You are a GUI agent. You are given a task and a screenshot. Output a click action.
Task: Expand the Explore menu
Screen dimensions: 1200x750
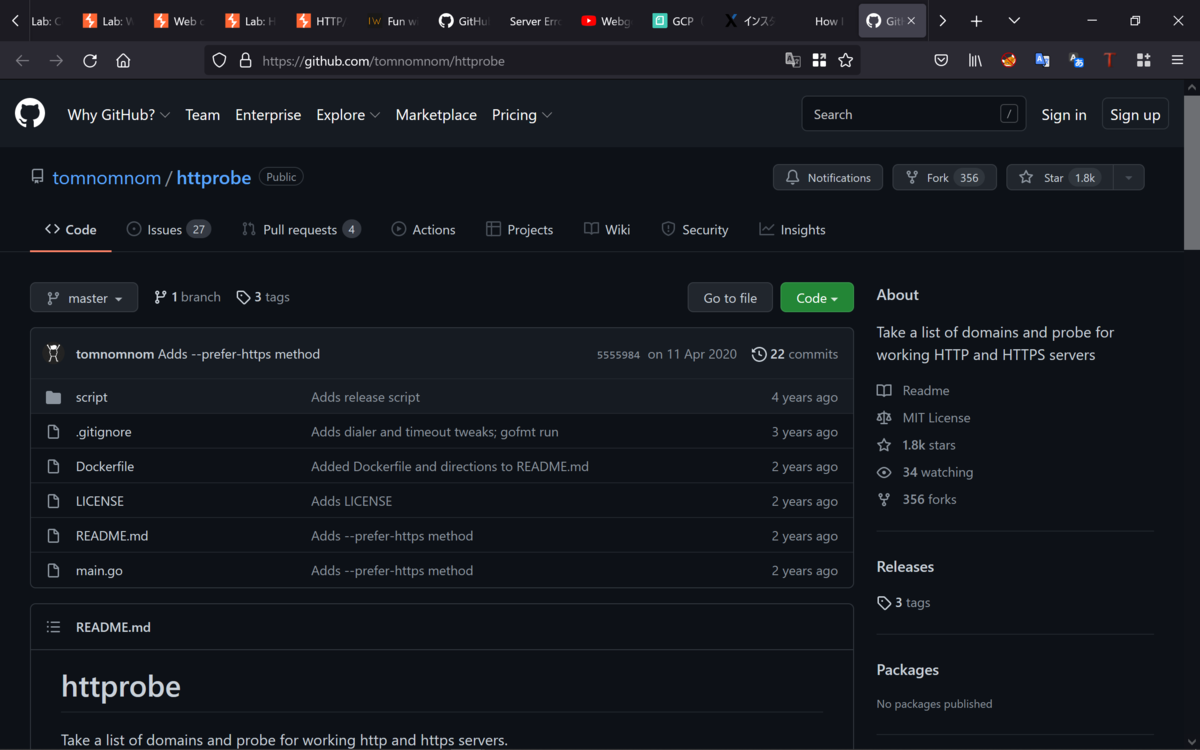click(x=348, y=115)
